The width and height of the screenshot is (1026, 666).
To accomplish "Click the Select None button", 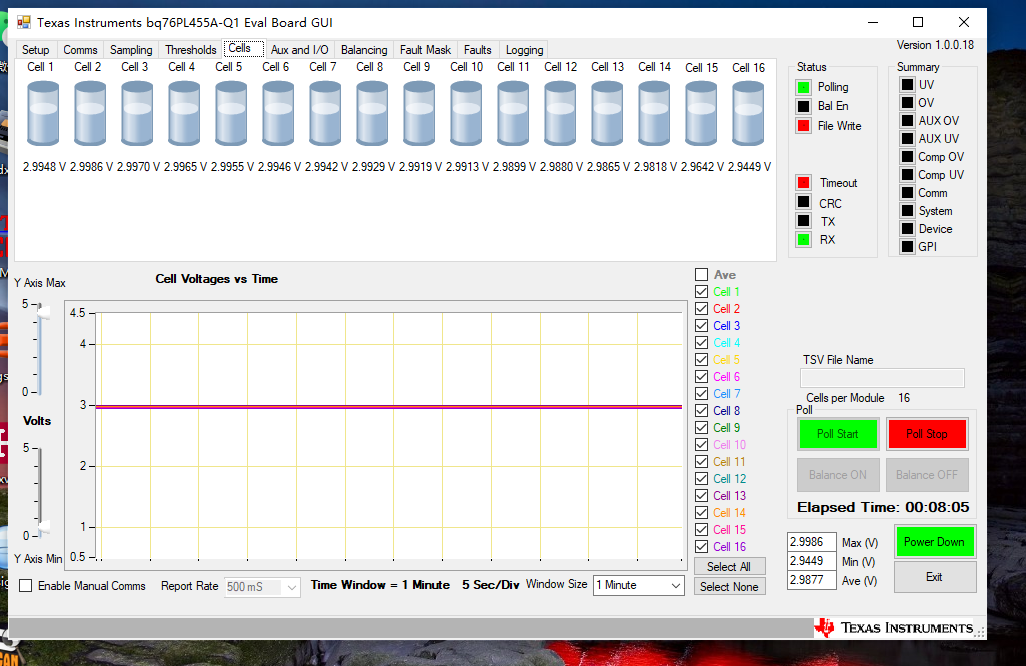I will [x=729, y=587].
